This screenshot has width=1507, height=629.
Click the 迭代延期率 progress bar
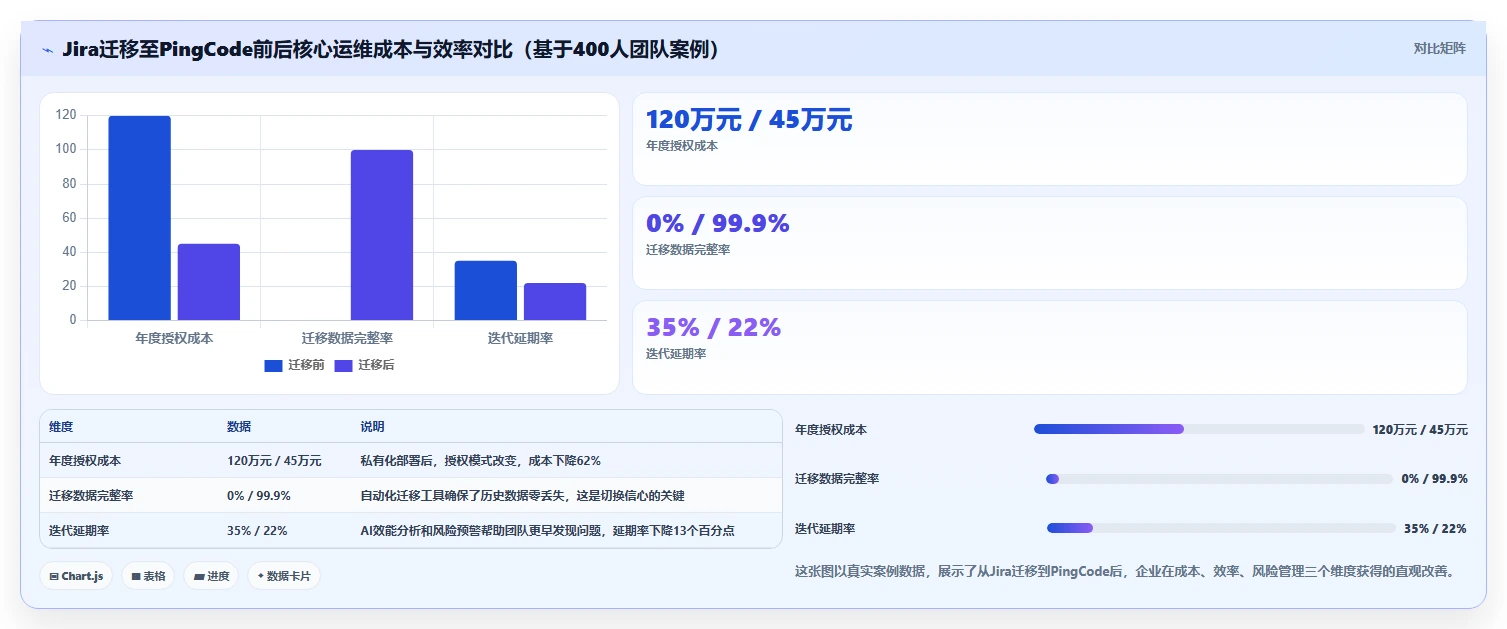(1221, 528)
